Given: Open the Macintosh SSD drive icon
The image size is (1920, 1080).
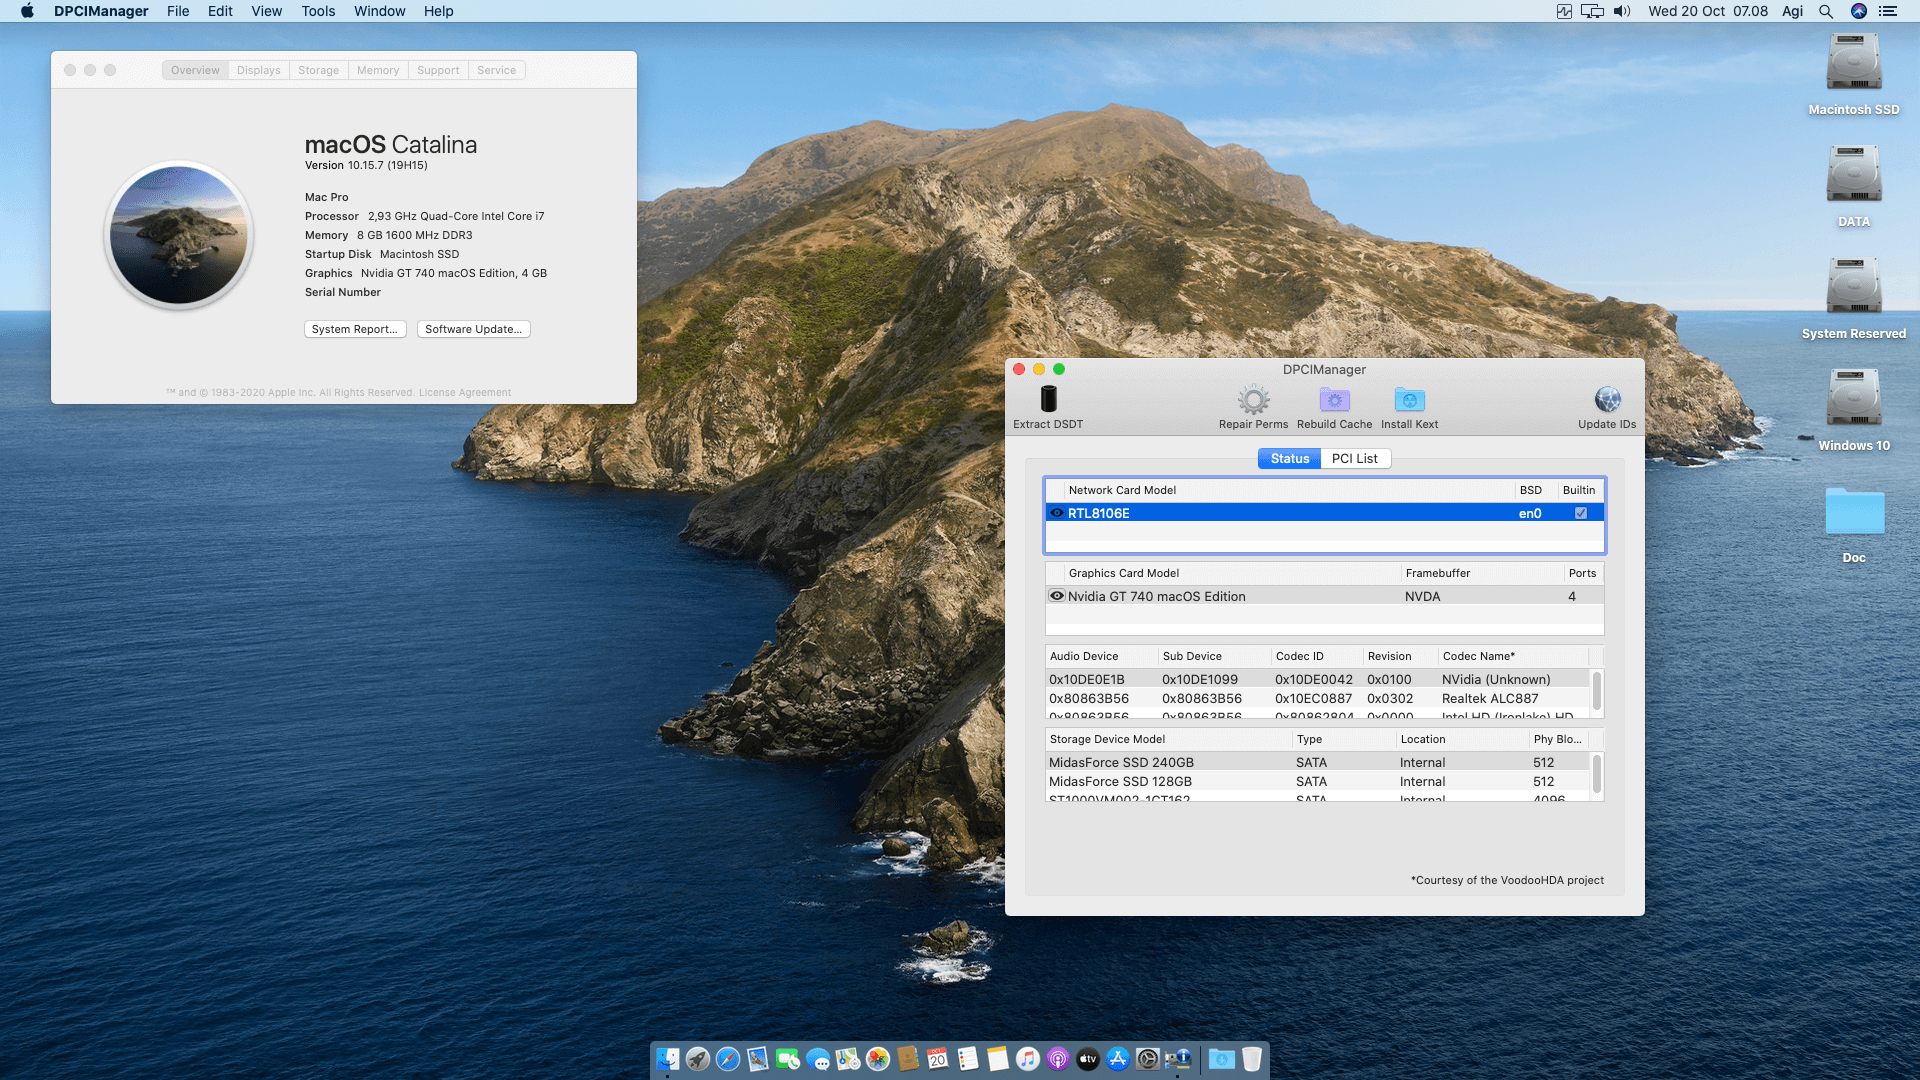Looking at the screenshot, I should [1853, 63].
